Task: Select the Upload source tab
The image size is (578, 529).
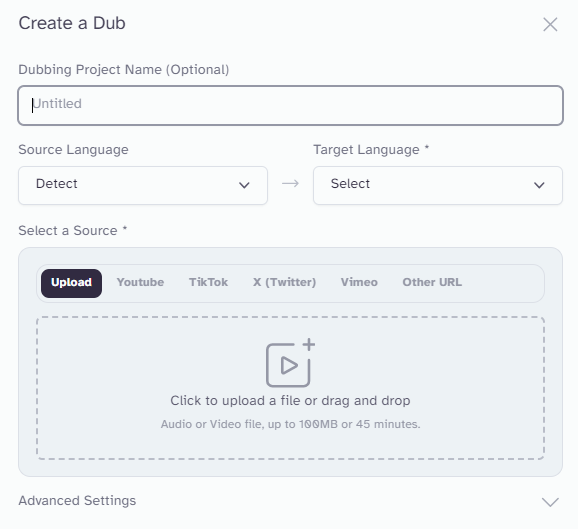Action: (72, 283)
